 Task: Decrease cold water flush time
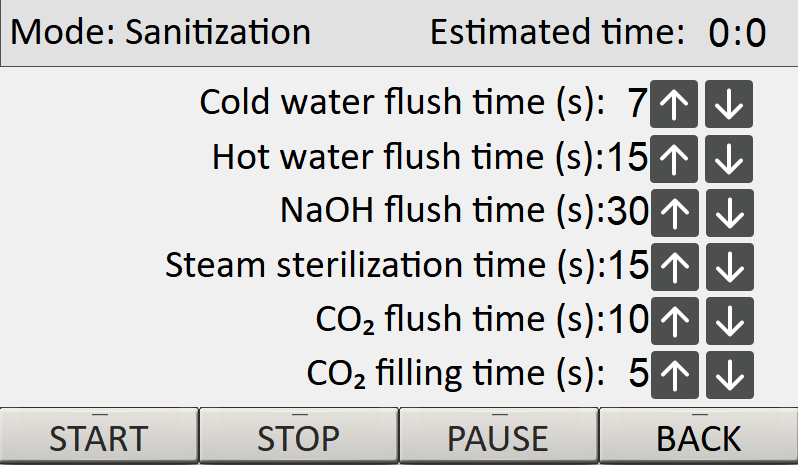[729, 104]
